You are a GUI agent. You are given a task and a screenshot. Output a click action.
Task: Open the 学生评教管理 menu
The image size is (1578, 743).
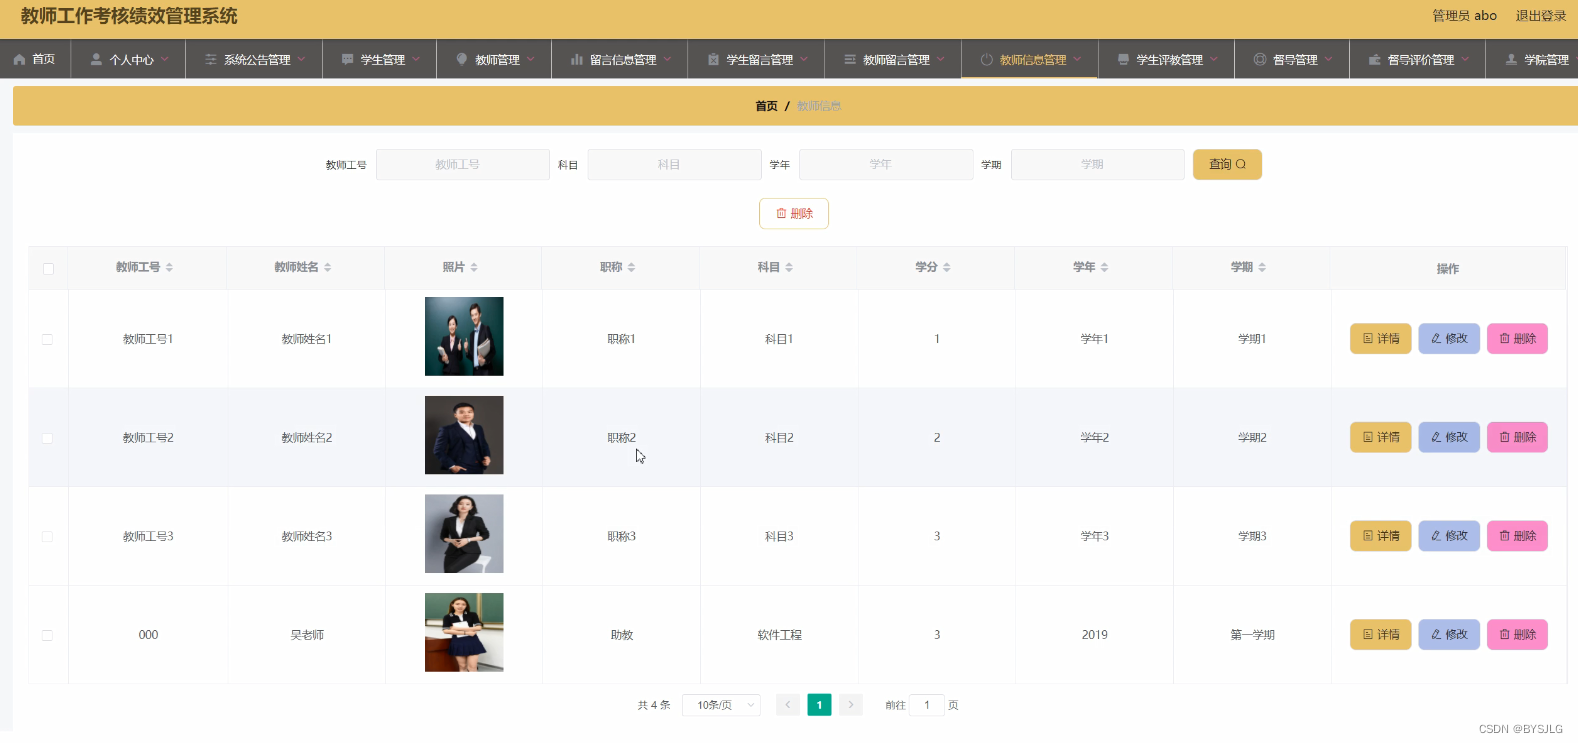click(1167, 60)
